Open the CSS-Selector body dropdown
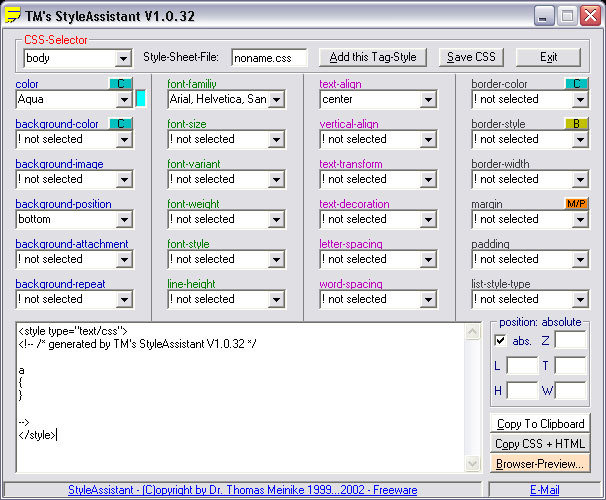The width and height of the screenshot is (606, 500). click(123, 58)
